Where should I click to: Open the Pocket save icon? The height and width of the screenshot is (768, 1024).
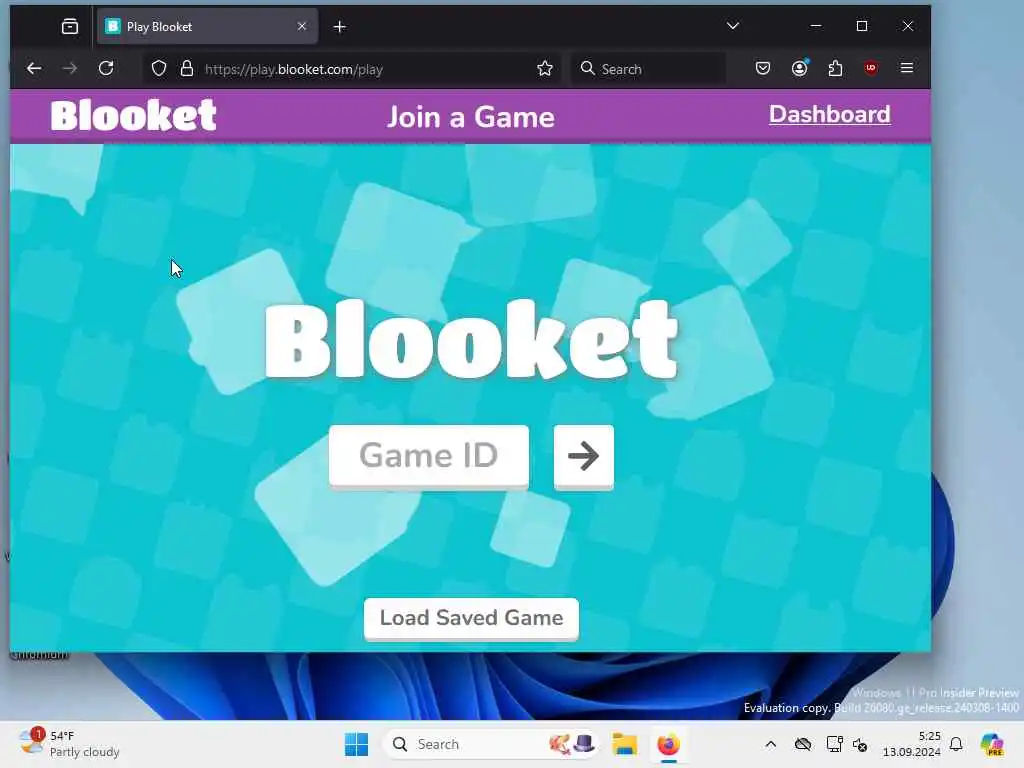763,68
